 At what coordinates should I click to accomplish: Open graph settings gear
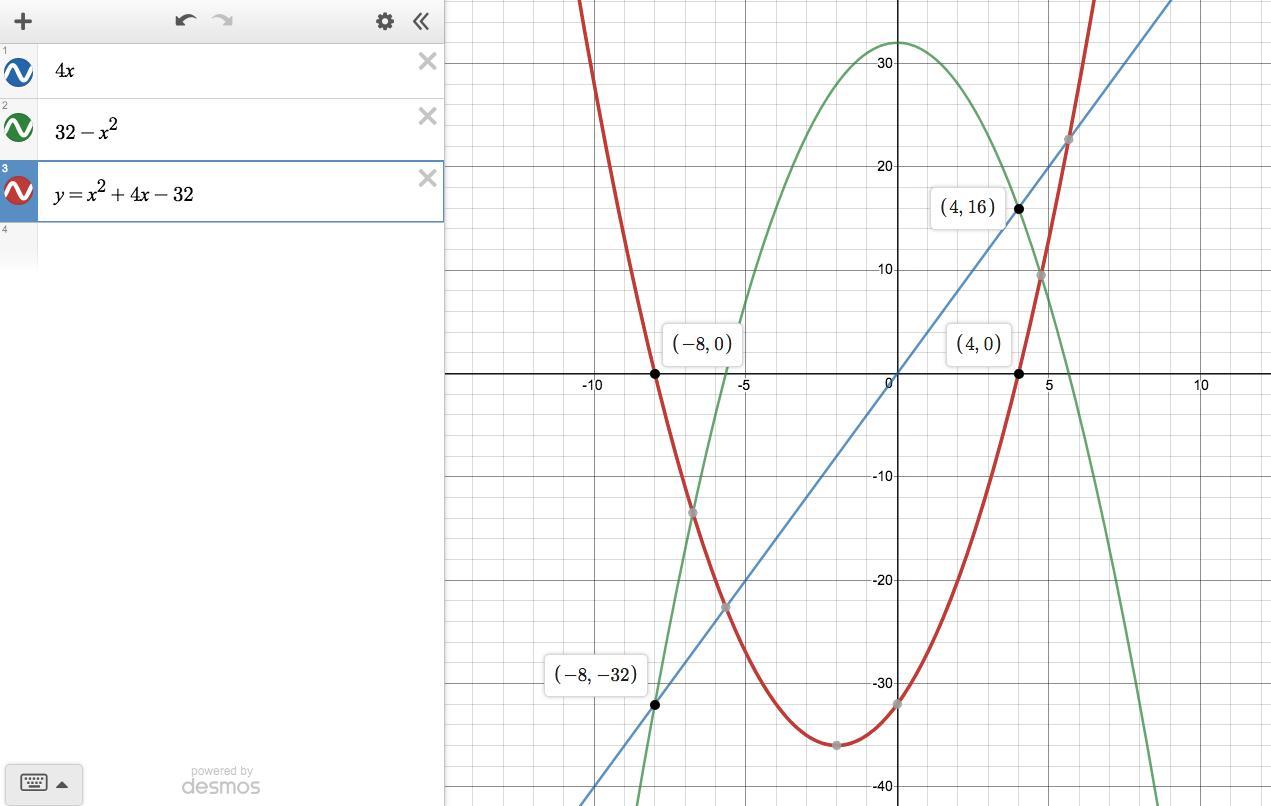click(385, 21)
